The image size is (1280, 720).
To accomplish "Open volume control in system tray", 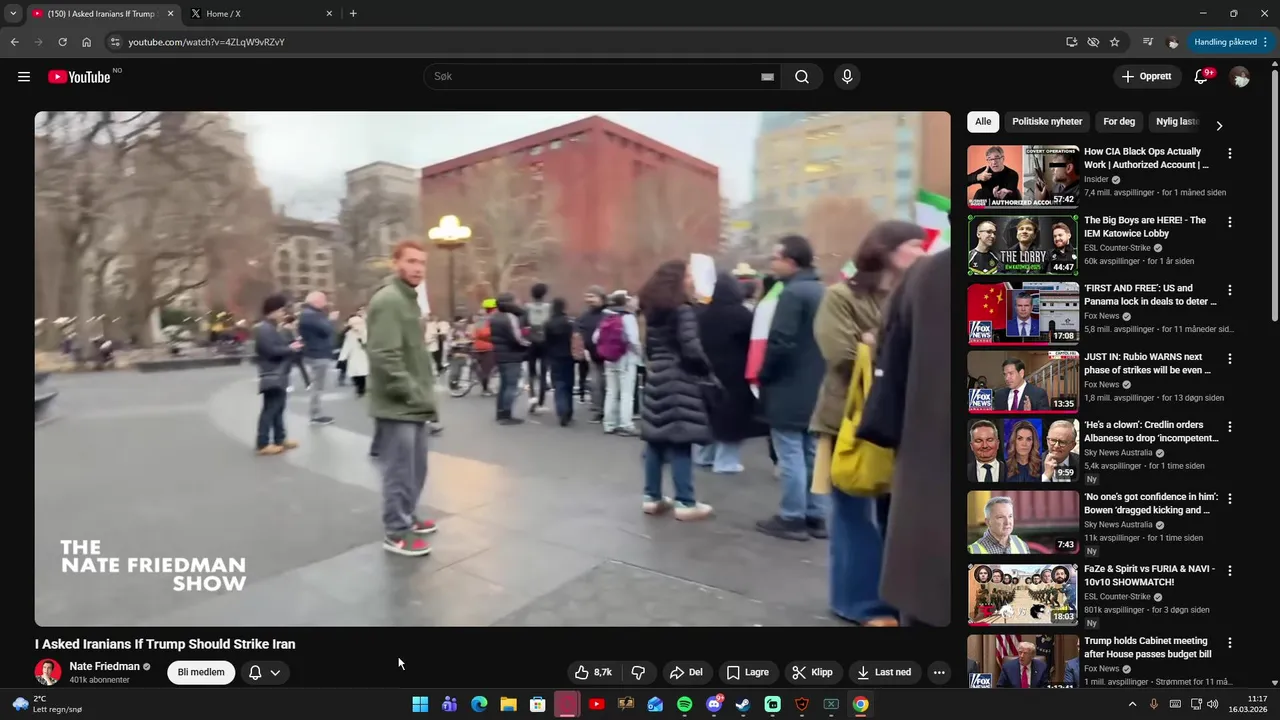I will pyautogui.click(x=1212, y=704).
